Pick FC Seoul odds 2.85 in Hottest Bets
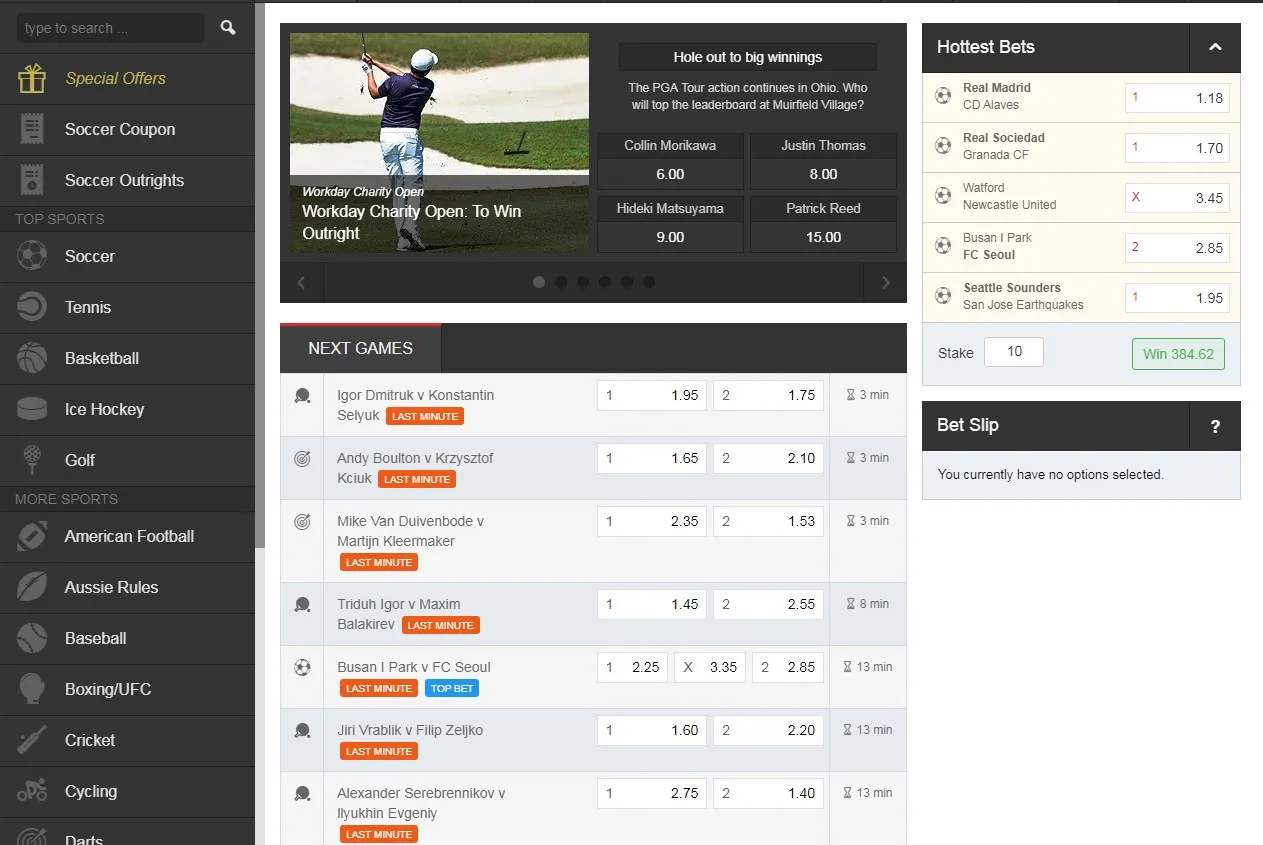Viewport: 1263px width, 845px height. tap(1177, 248)
